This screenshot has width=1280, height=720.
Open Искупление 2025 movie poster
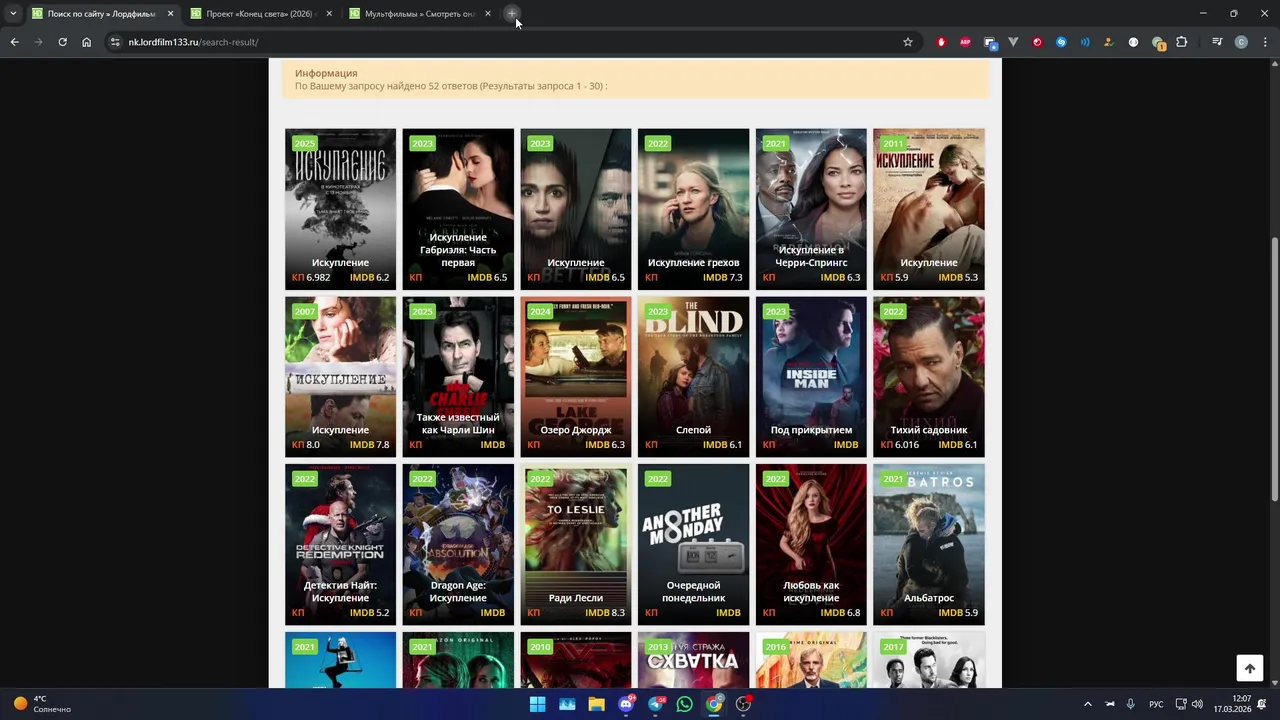coord(340,209)
